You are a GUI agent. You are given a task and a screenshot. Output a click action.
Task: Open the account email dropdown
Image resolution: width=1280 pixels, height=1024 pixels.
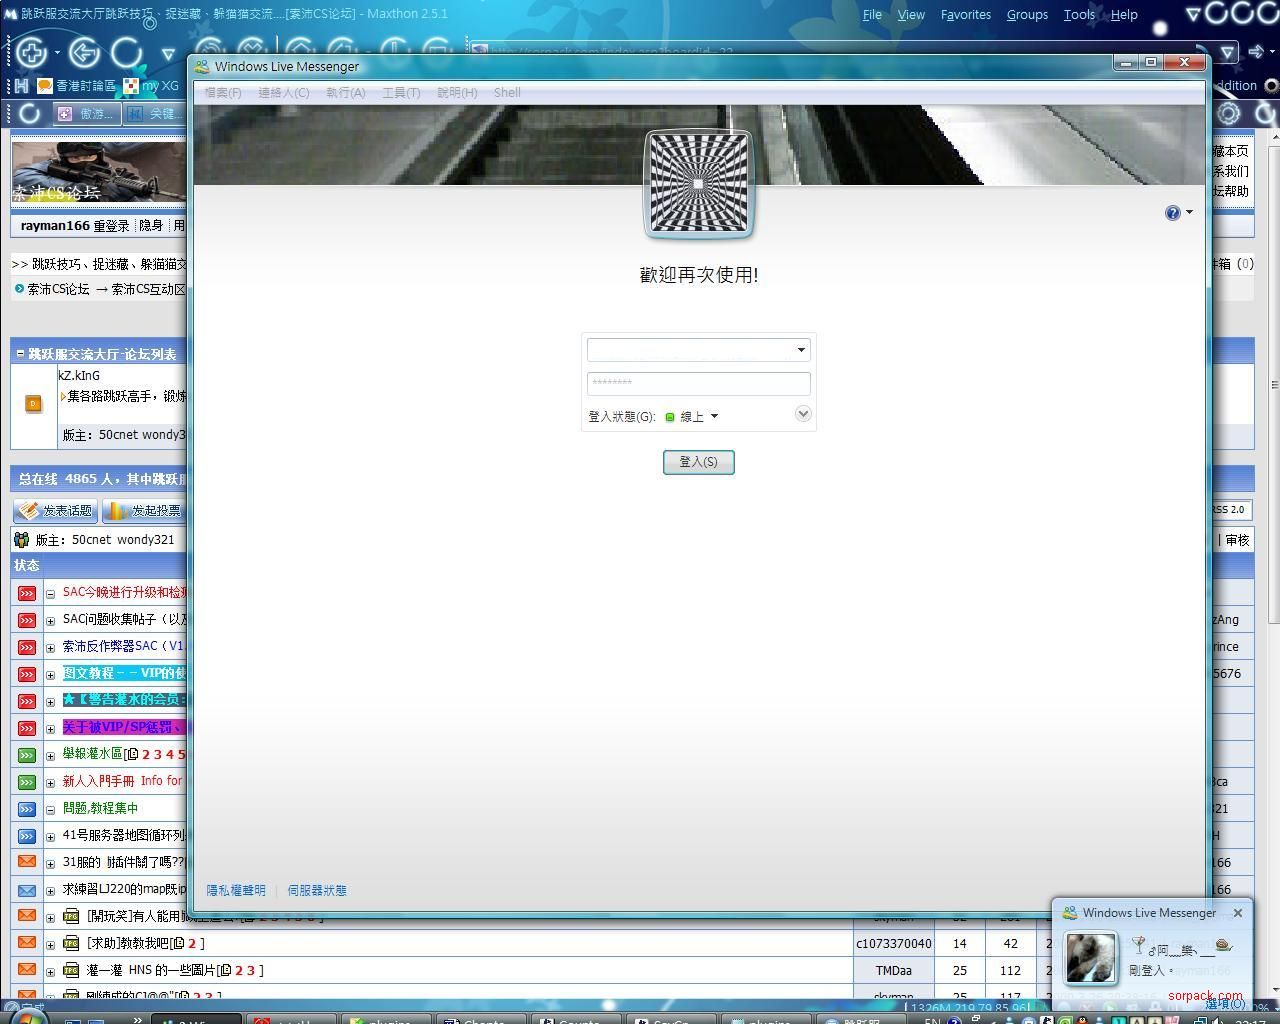click(x=800, y=350)
